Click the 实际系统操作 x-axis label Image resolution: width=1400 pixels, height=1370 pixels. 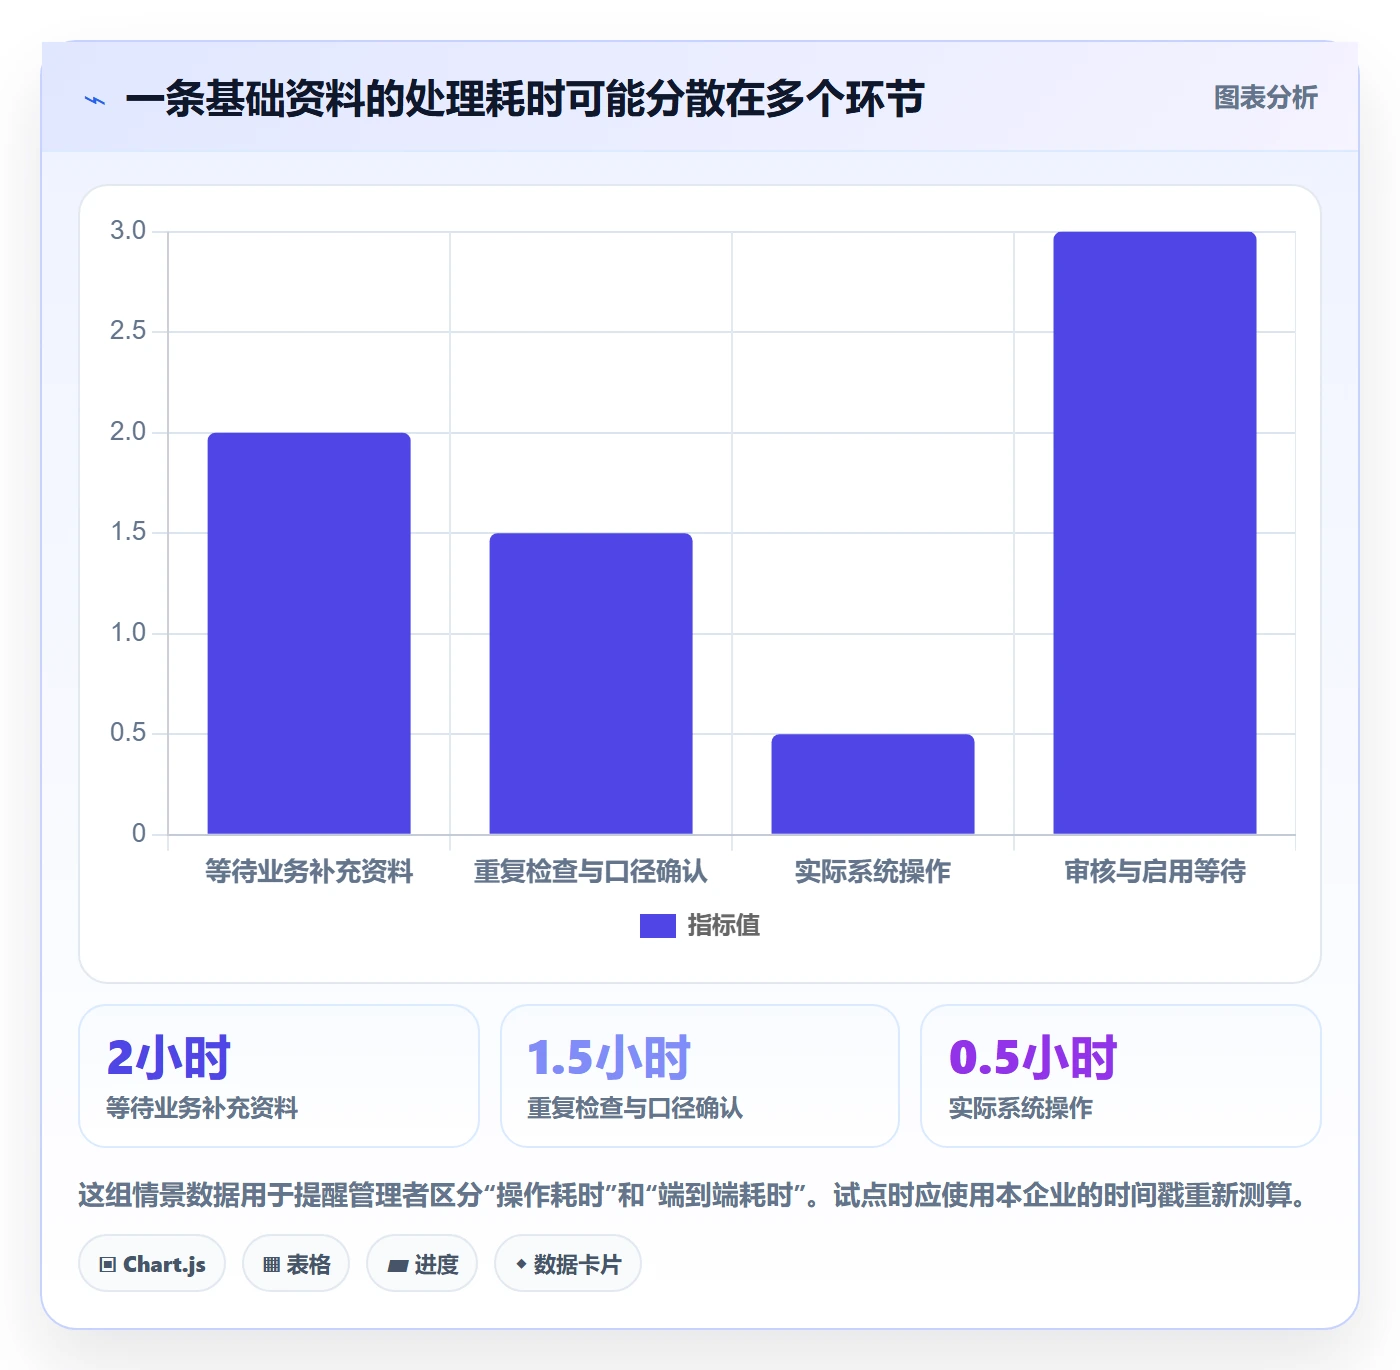[x=873, y=872]
